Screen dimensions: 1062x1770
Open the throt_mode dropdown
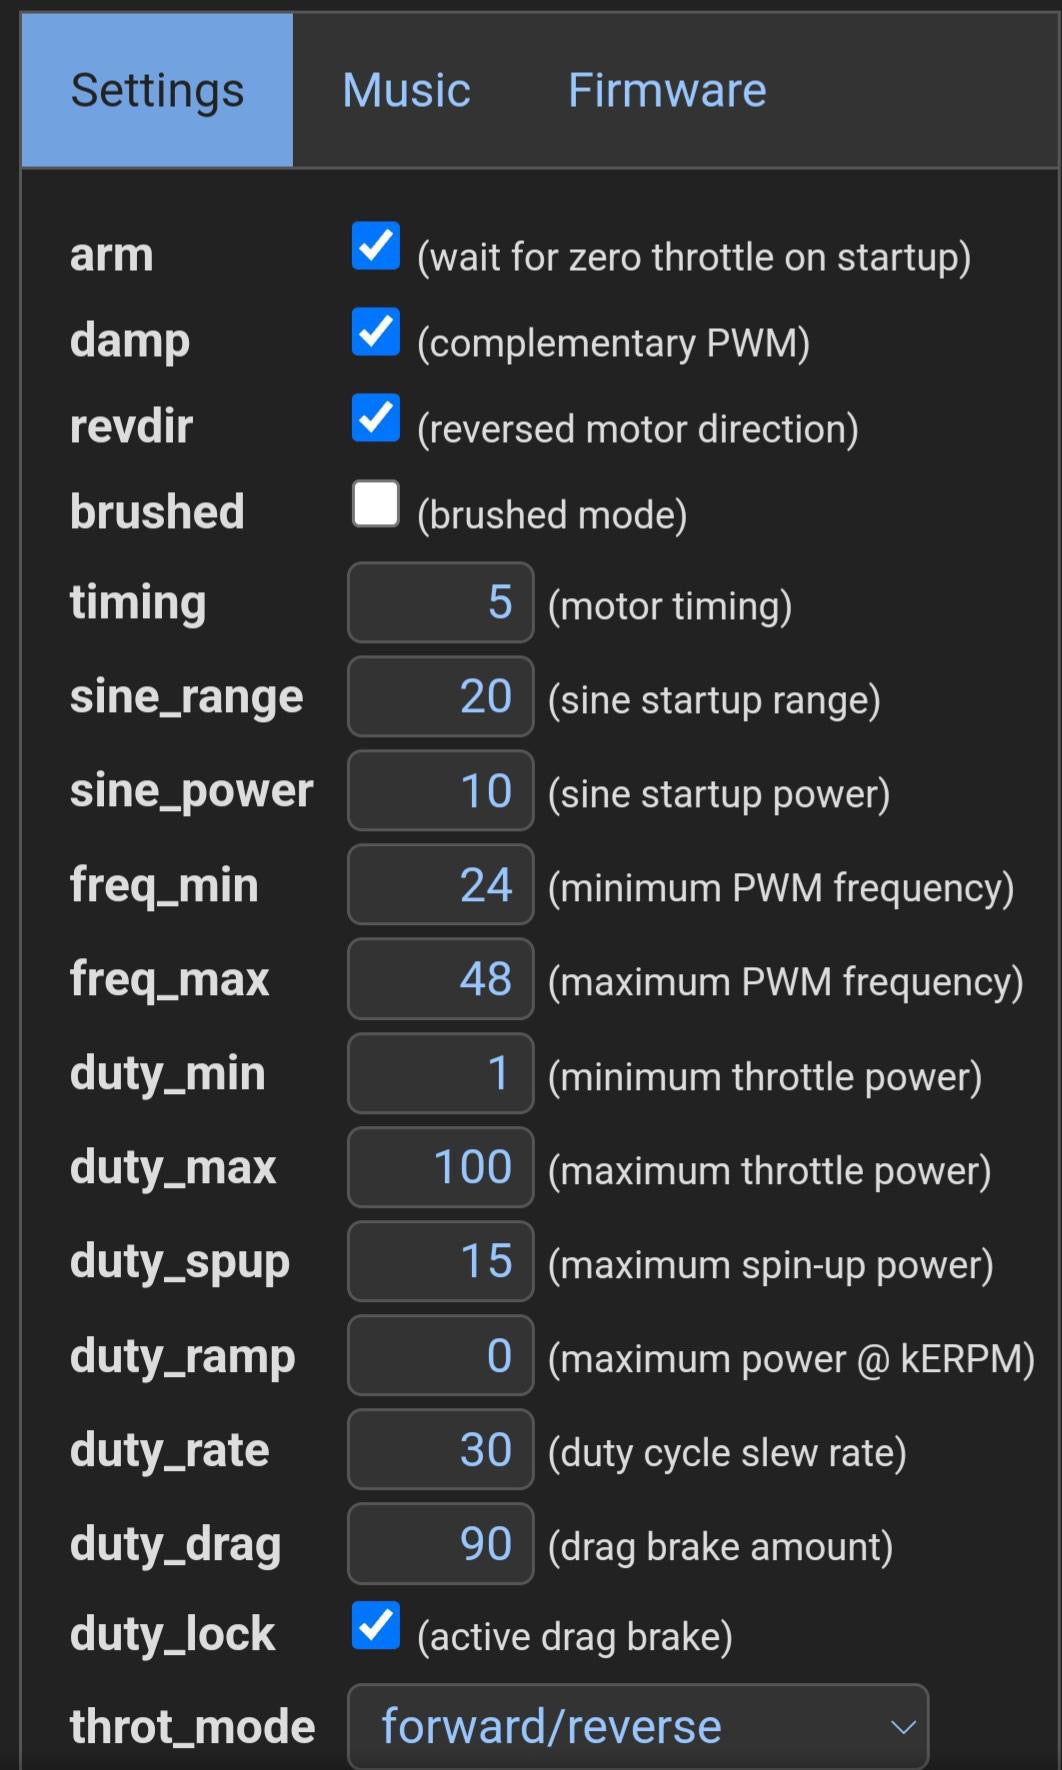638,1726
